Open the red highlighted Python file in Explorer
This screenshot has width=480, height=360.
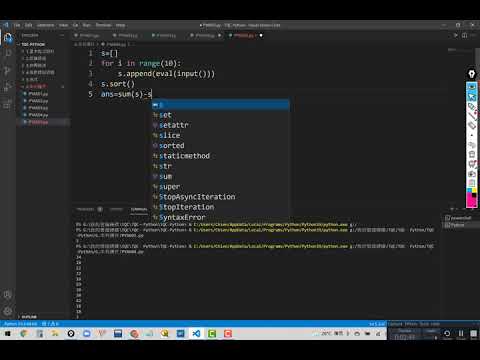point(43,122)
